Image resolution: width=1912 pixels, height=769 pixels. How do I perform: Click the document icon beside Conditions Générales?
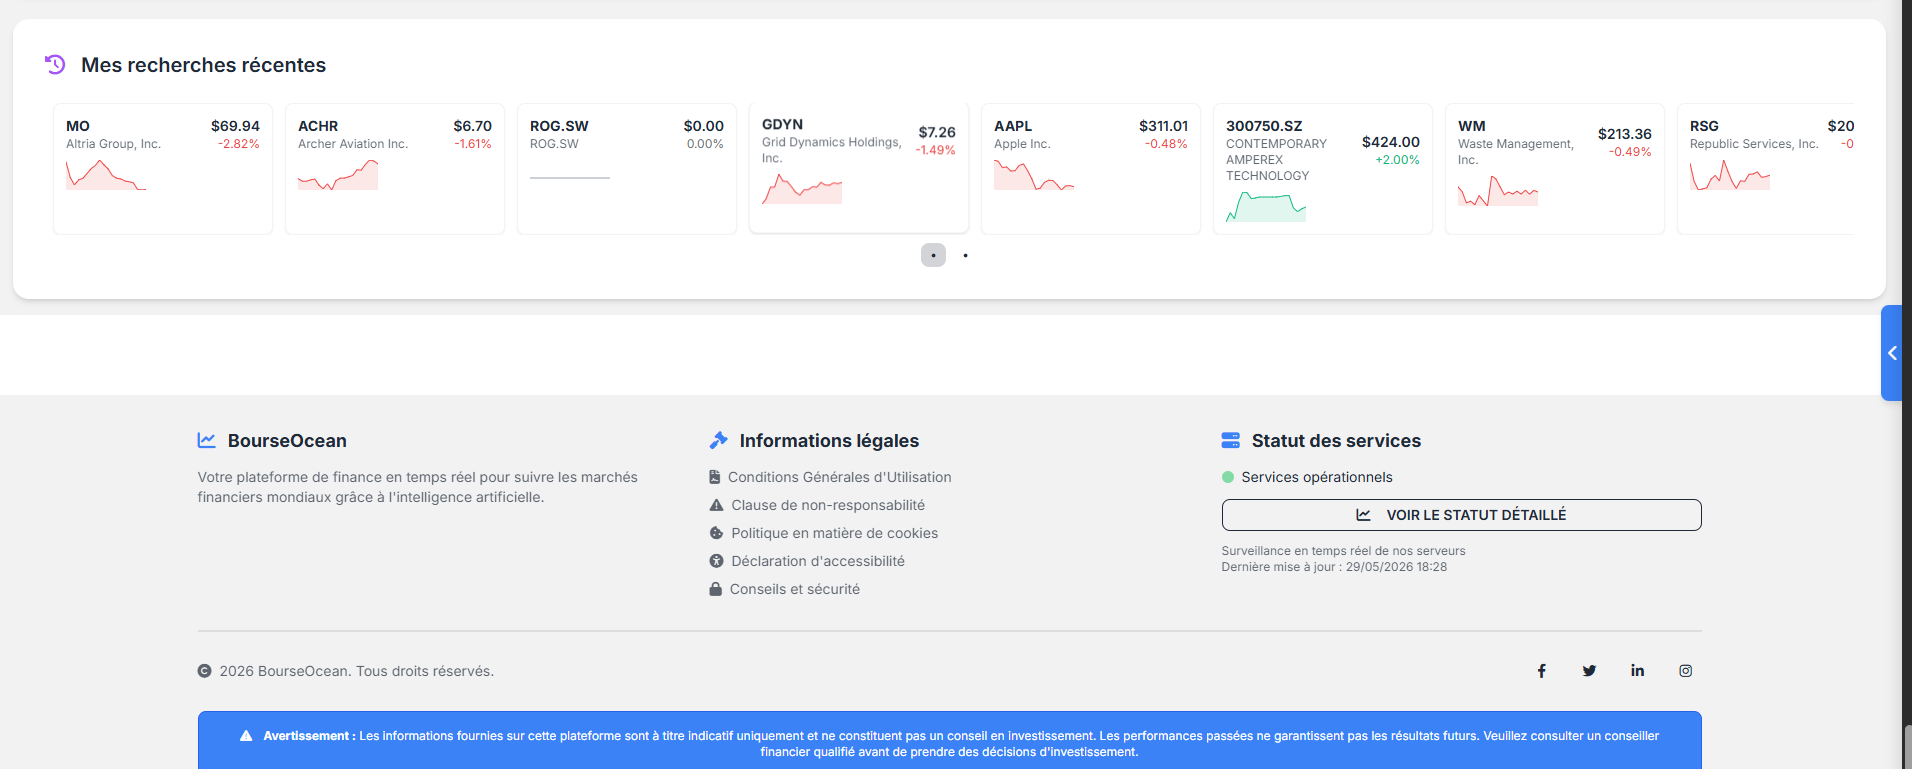tap(714, 477)
